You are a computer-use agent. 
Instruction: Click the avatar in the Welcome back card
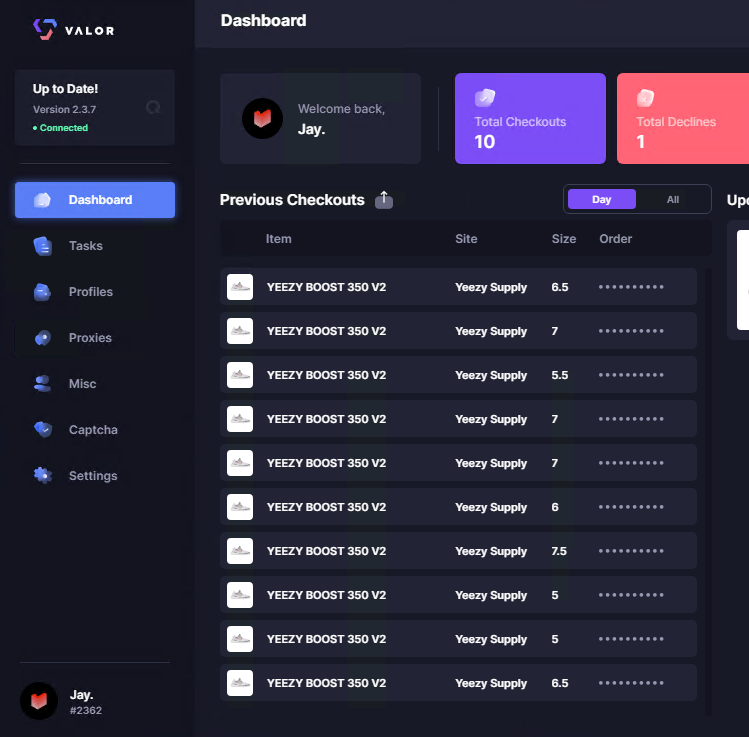click(262, 118)
